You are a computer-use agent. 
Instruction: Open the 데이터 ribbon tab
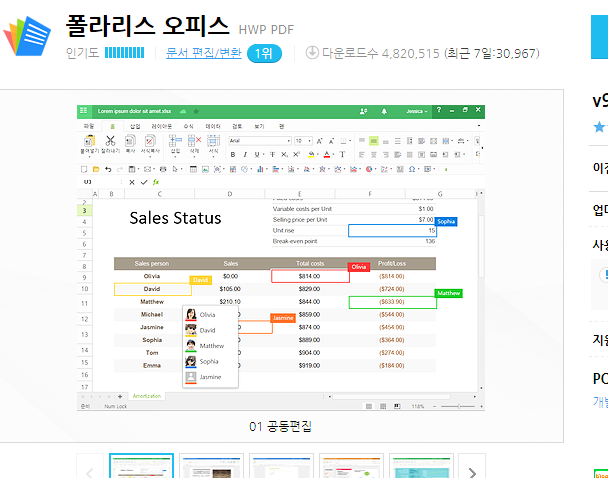(x=213, y=126)
